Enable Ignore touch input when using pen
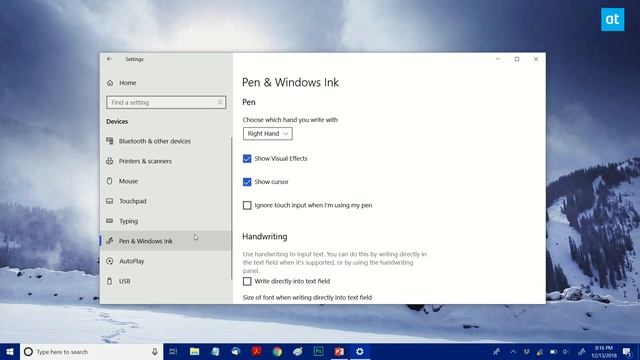This screenshot has width=640, height=360. click(247, 205)
